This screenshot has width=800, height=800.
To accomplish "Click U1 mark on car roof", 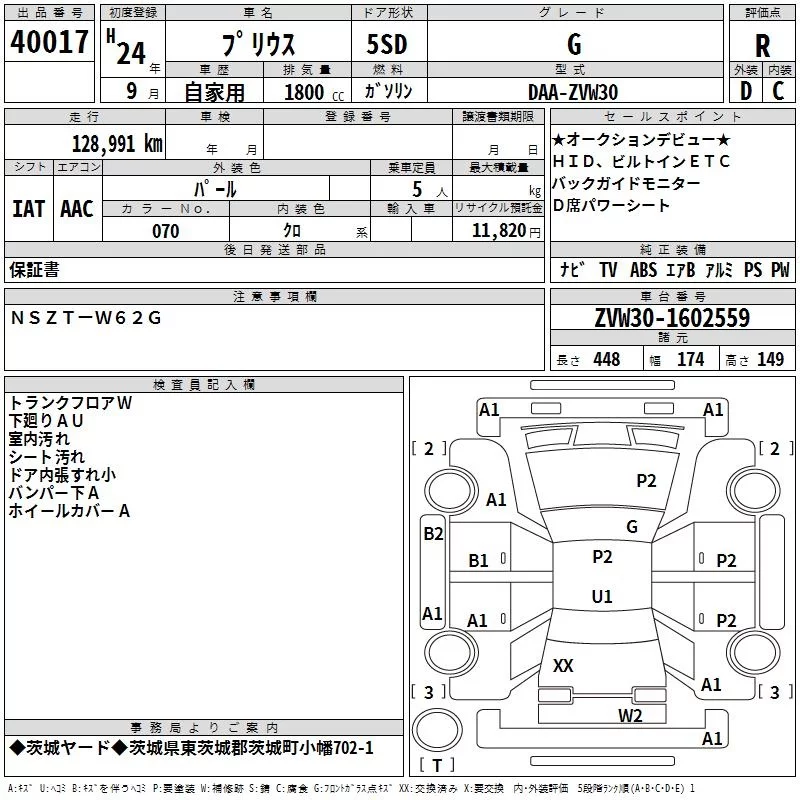I will pyautogui.click(x=602, y=596).
